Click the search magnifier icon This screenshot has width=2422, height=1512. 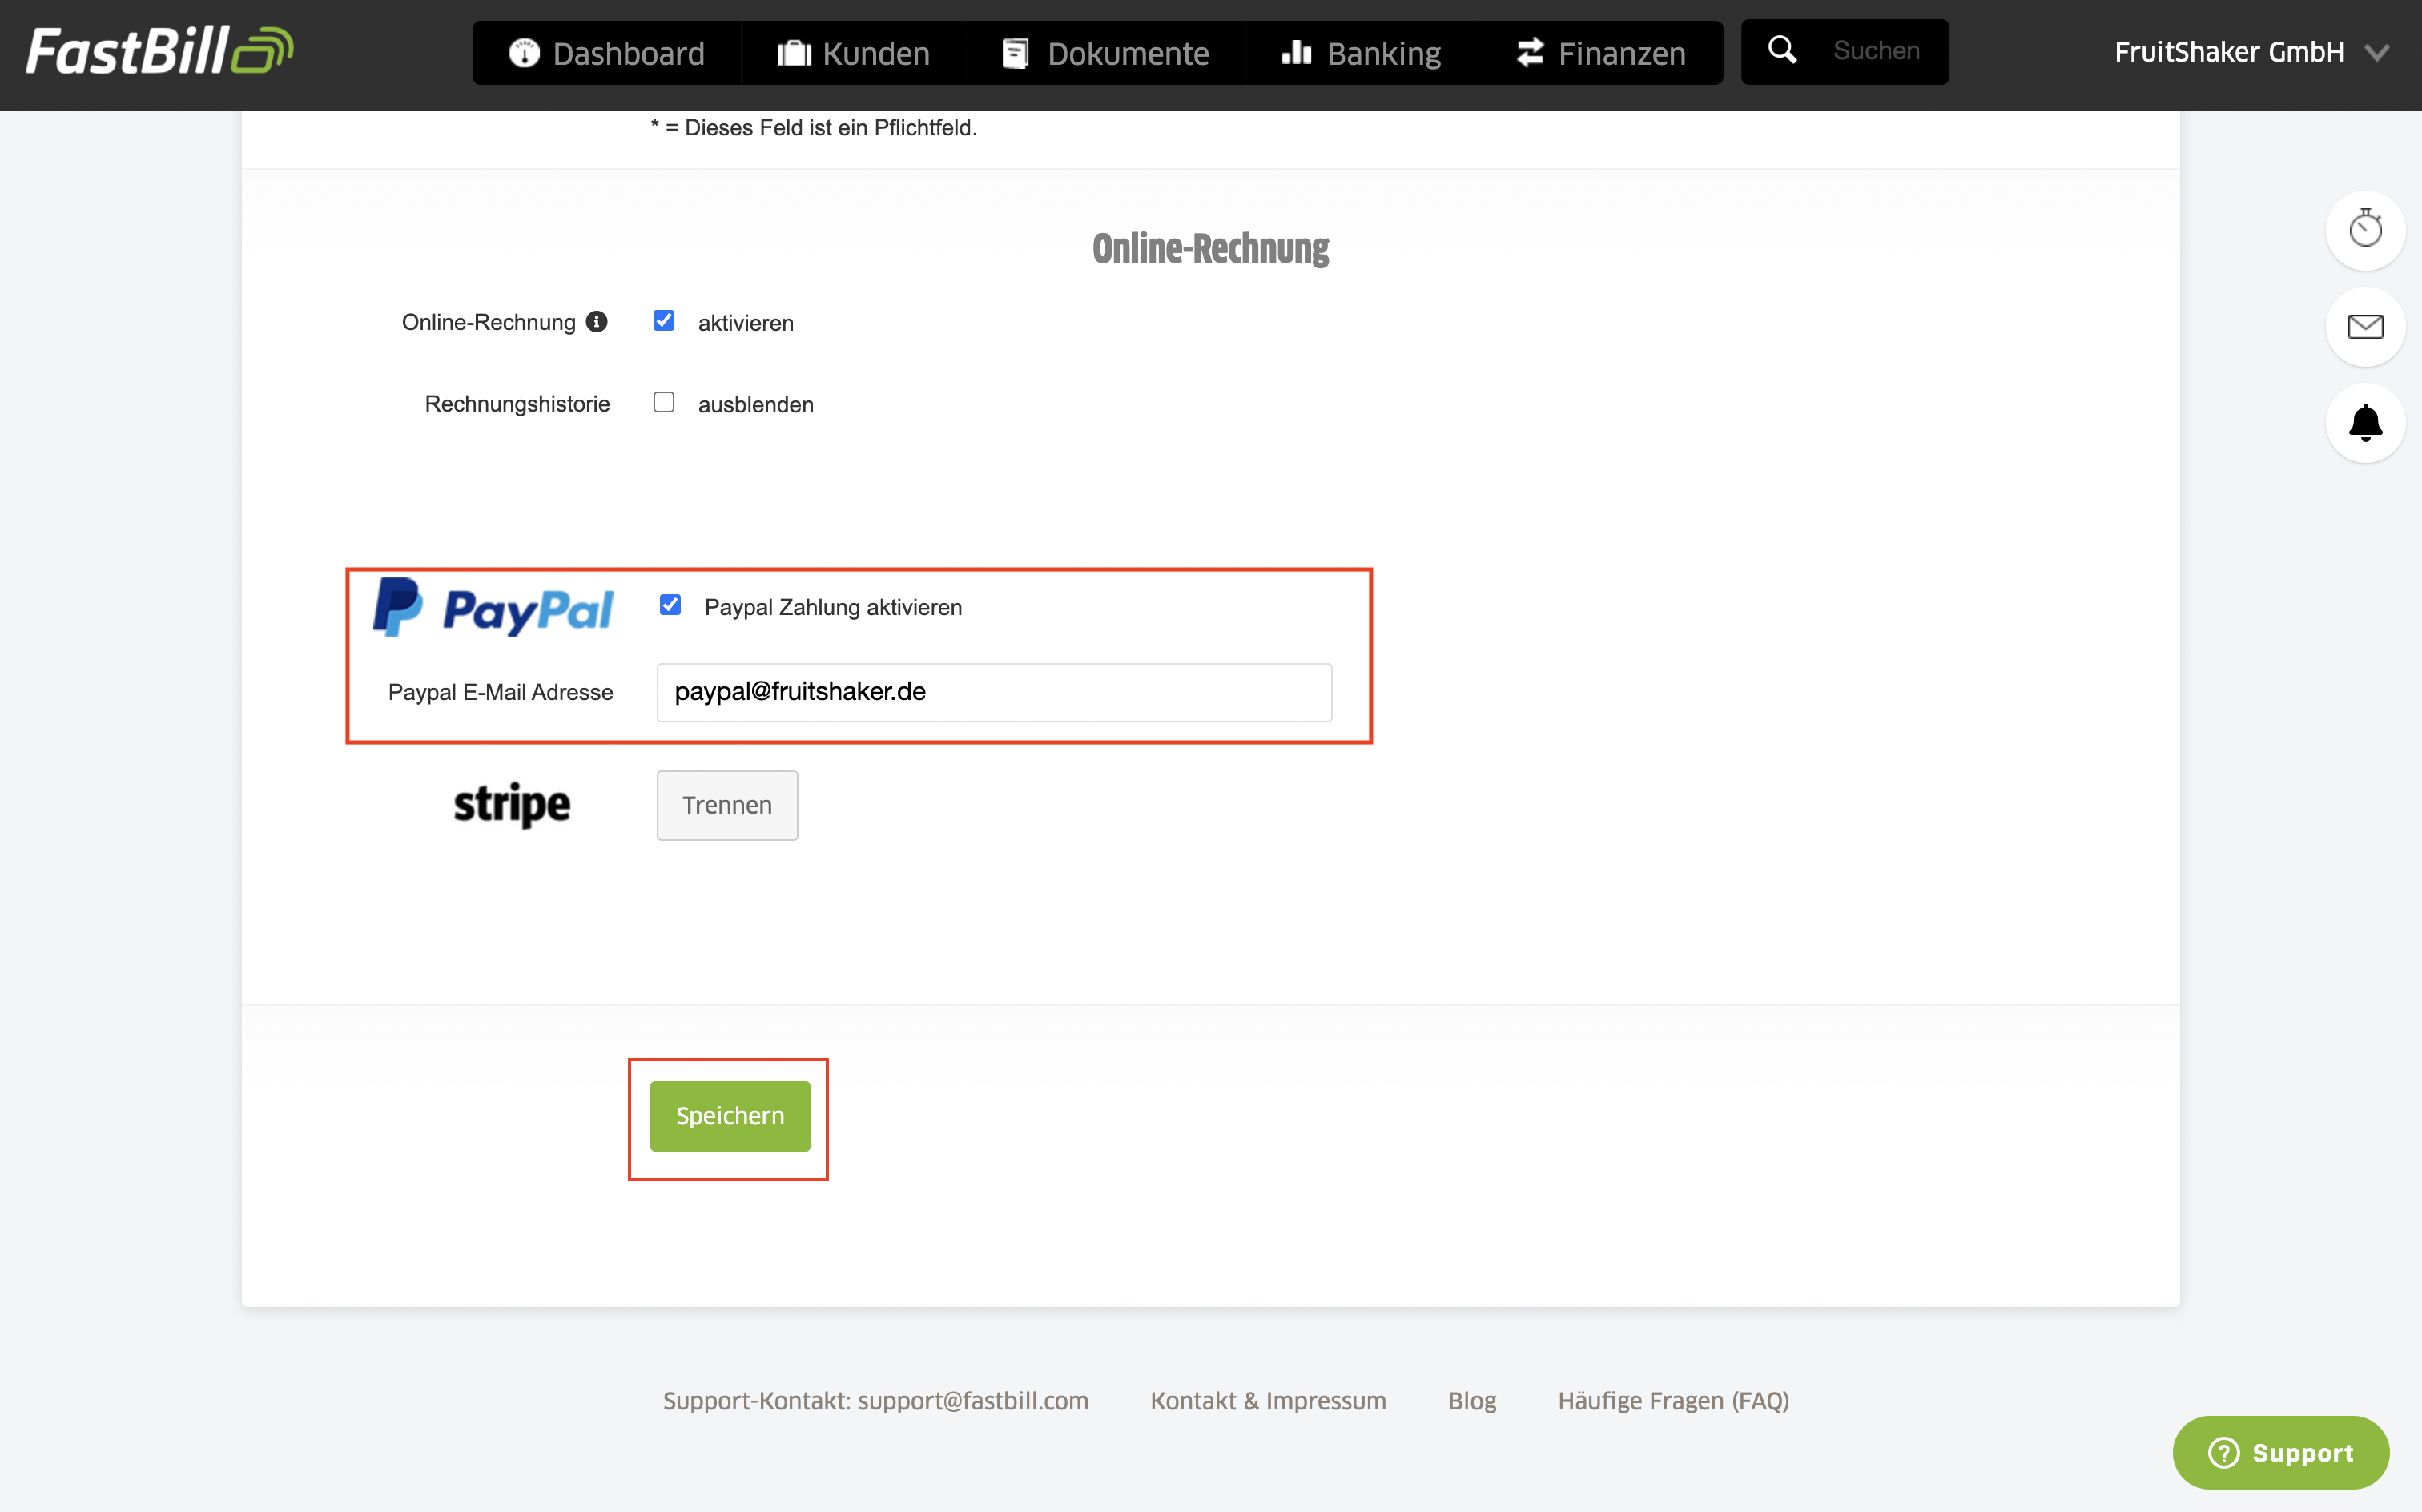1782,50
